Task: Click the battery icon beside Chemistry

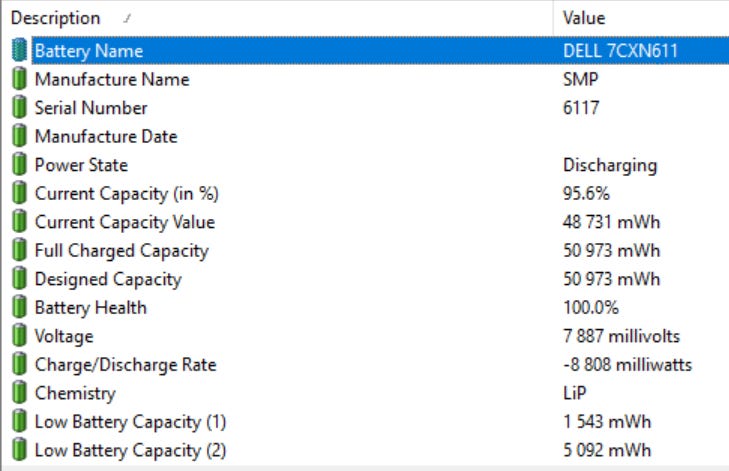Action: 19,394
